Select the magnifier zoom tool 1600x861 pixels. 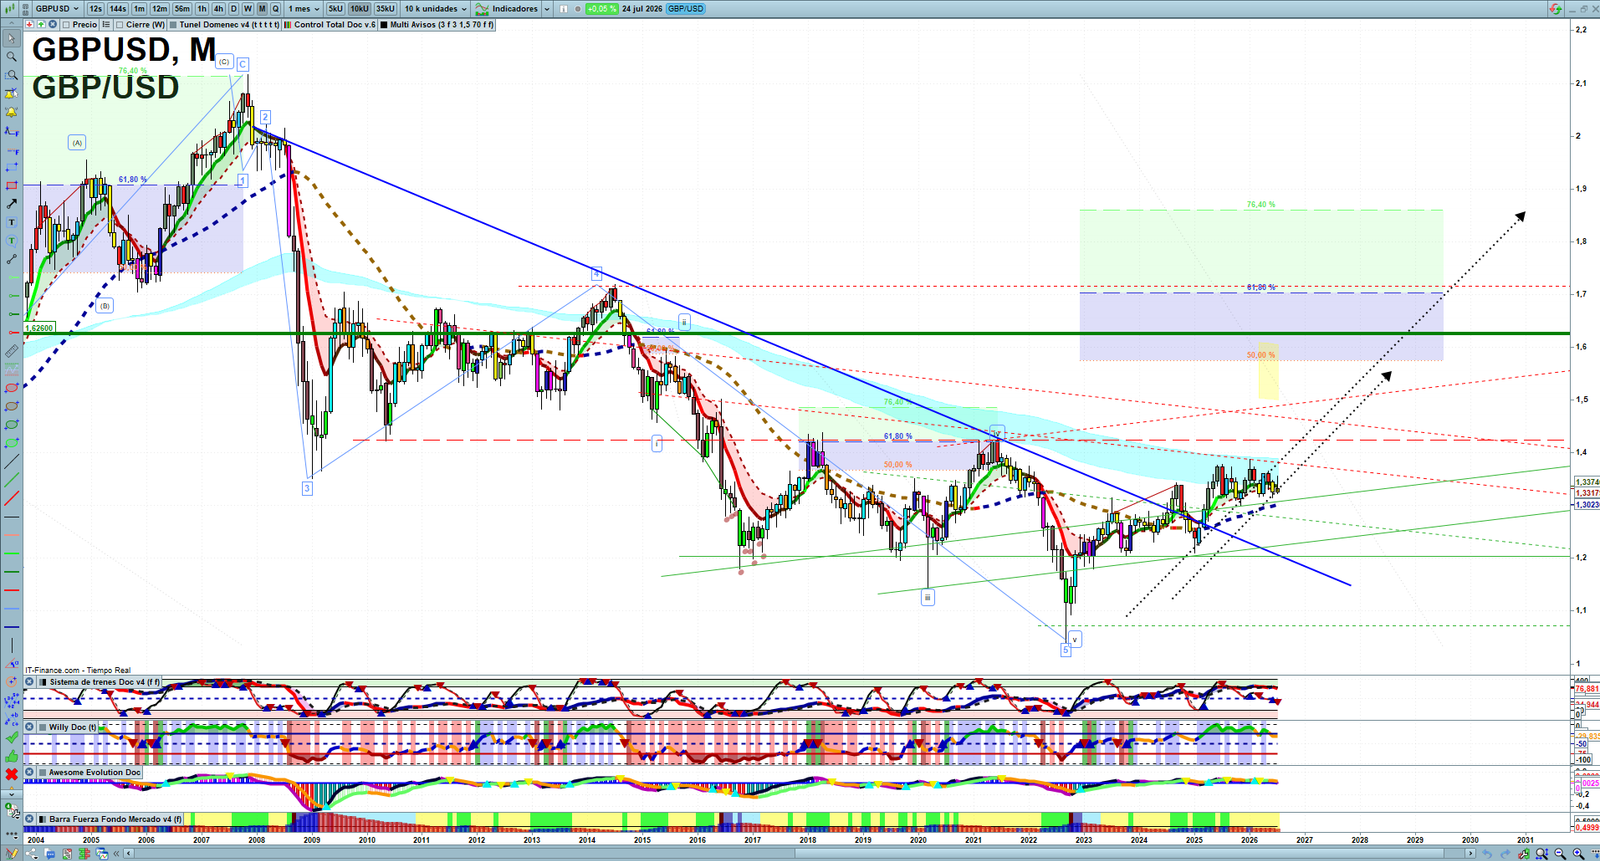click(x=11, y=56)
